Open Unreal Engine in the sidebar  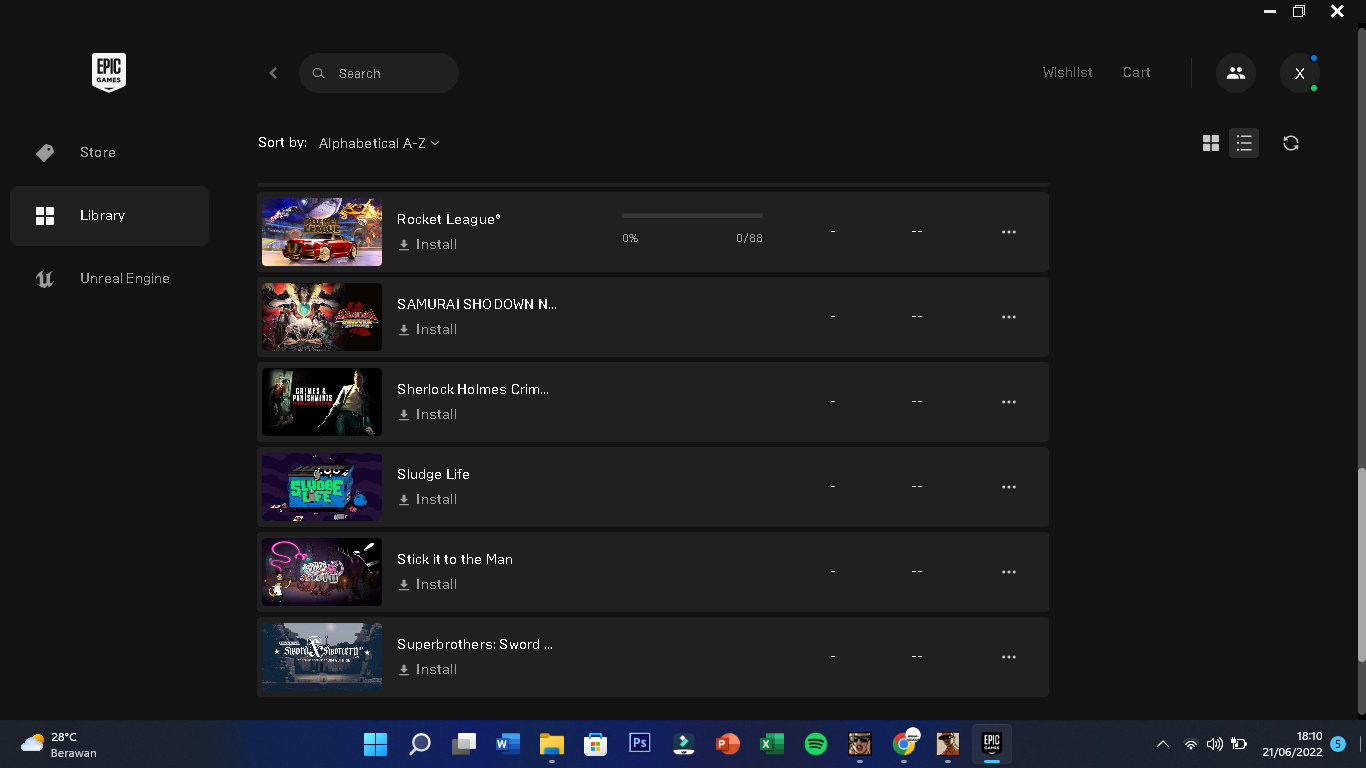click(109, 278)
